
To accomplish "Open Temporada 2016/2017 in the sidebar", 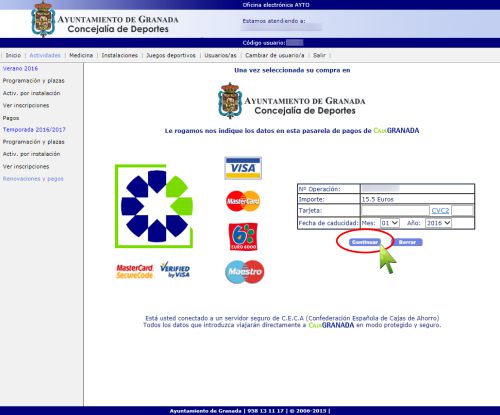I will 34,129.
